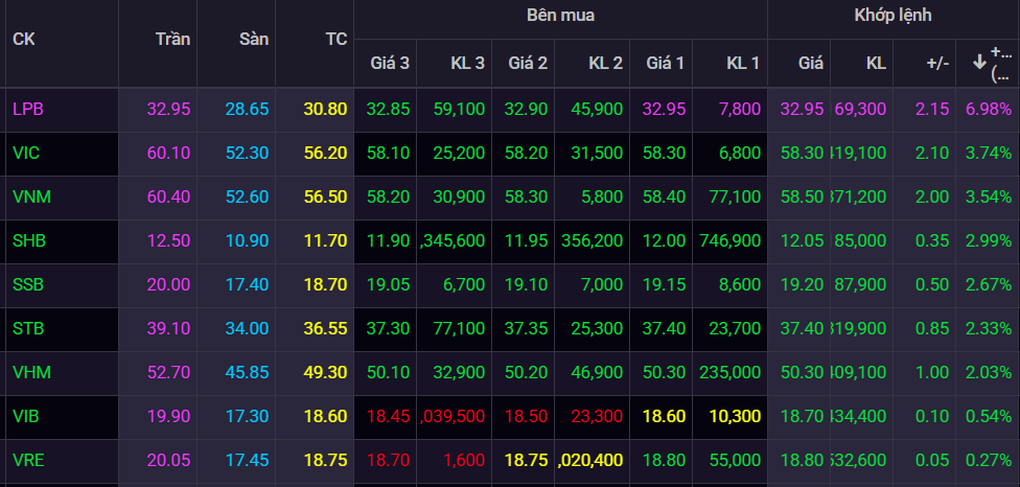Screen dimensions: 1020x487
Task: Click VHM percent change 2.03%
Action: point(989,373)
